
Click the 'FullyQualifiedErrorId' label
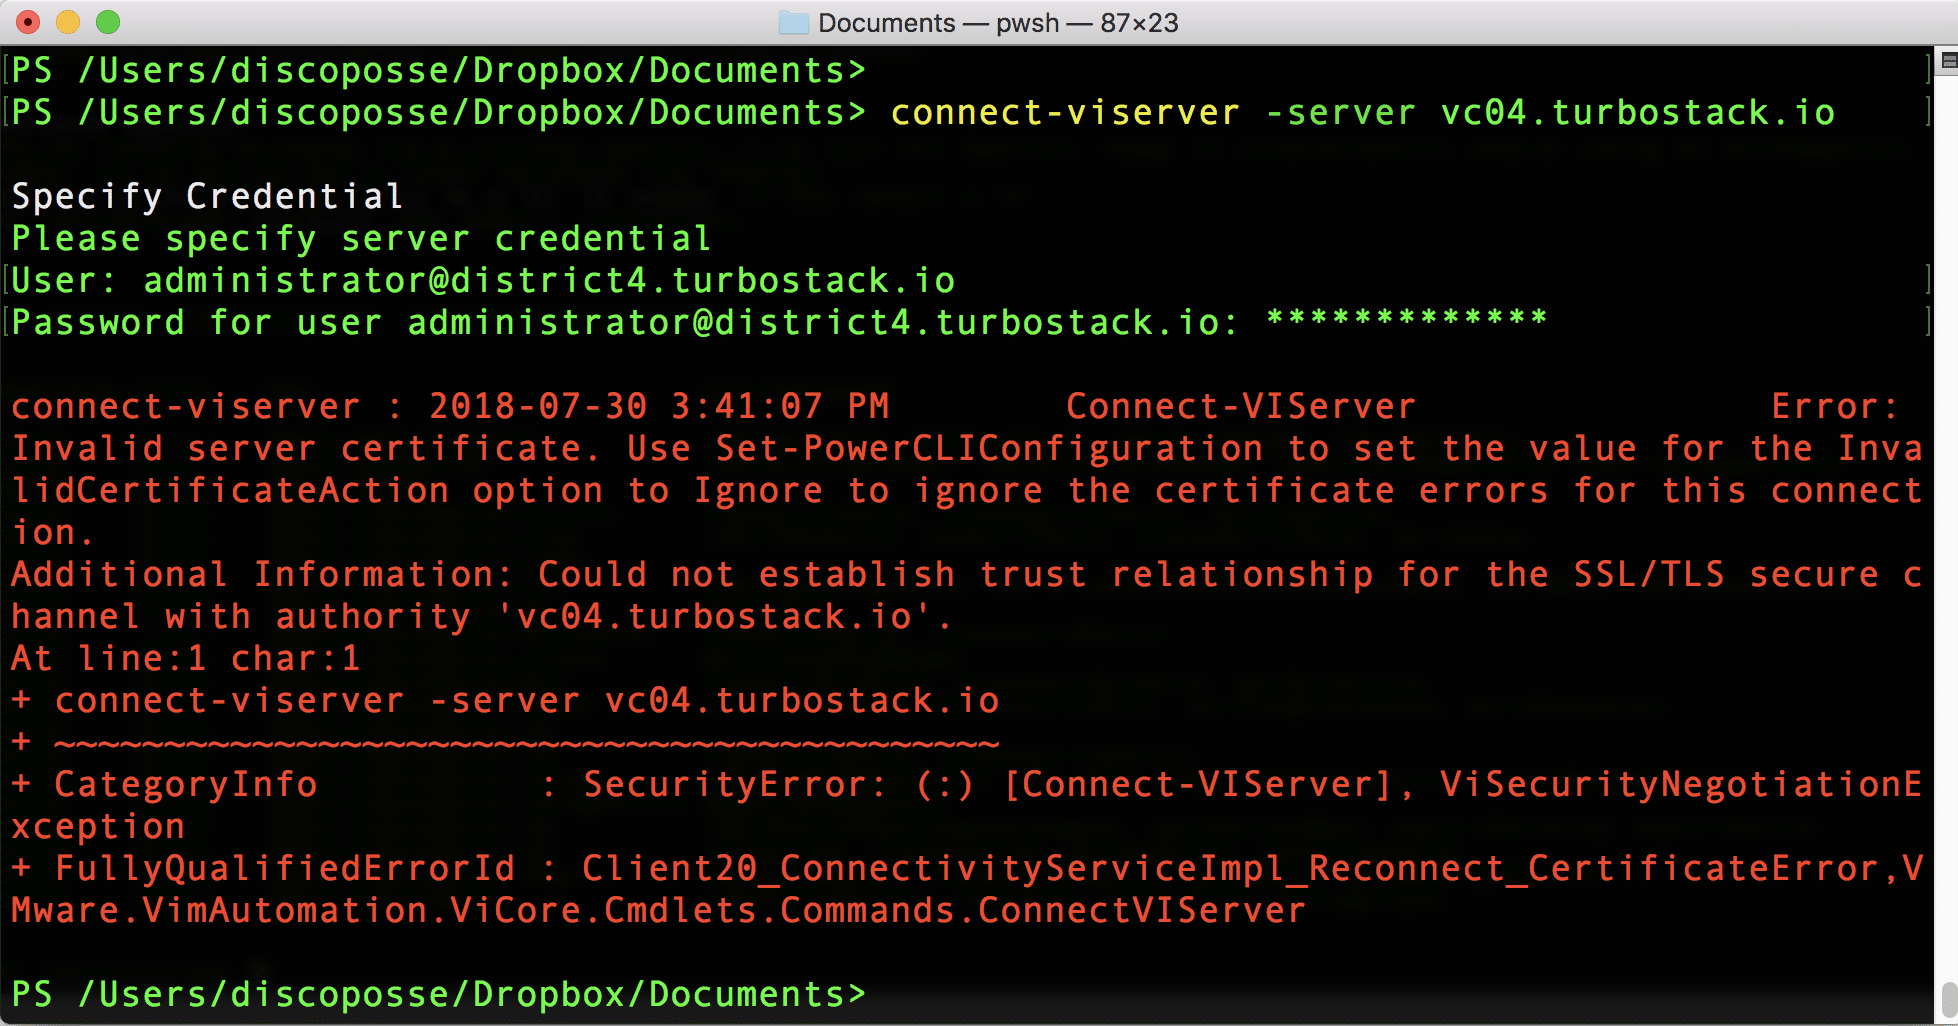click(x=284, y=868)
